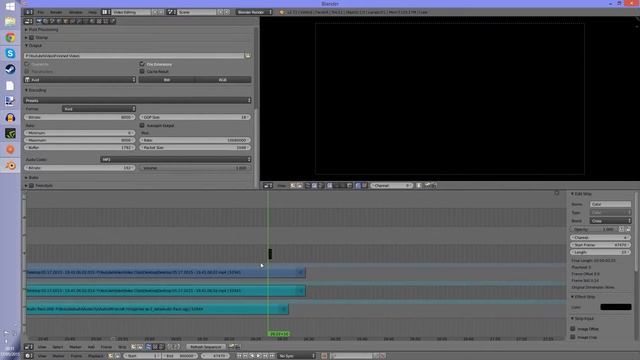640x360 pixels.
Task: Open the file format dropdown in Output
Action: click(x=80, y=80)
